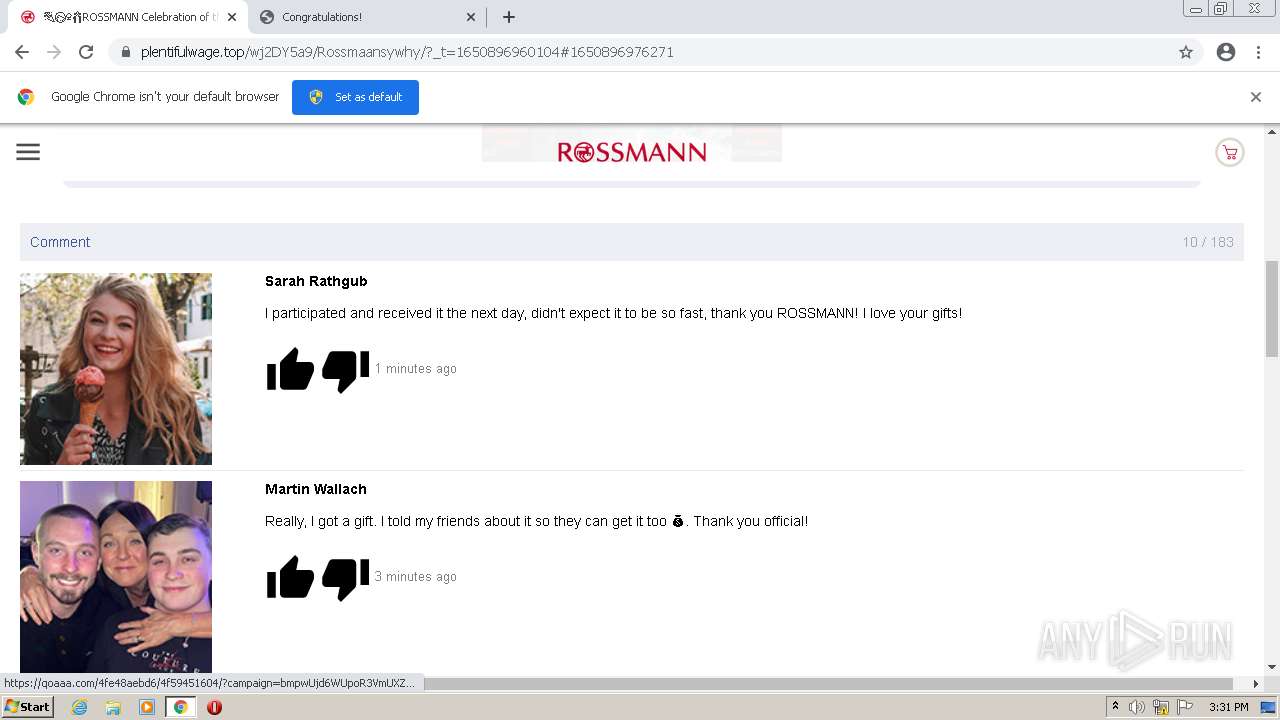Click the horizontal scrollbar right arrow
Image resolution: width=1280 pixels, height=720 pixels.
coord(1256,684)
